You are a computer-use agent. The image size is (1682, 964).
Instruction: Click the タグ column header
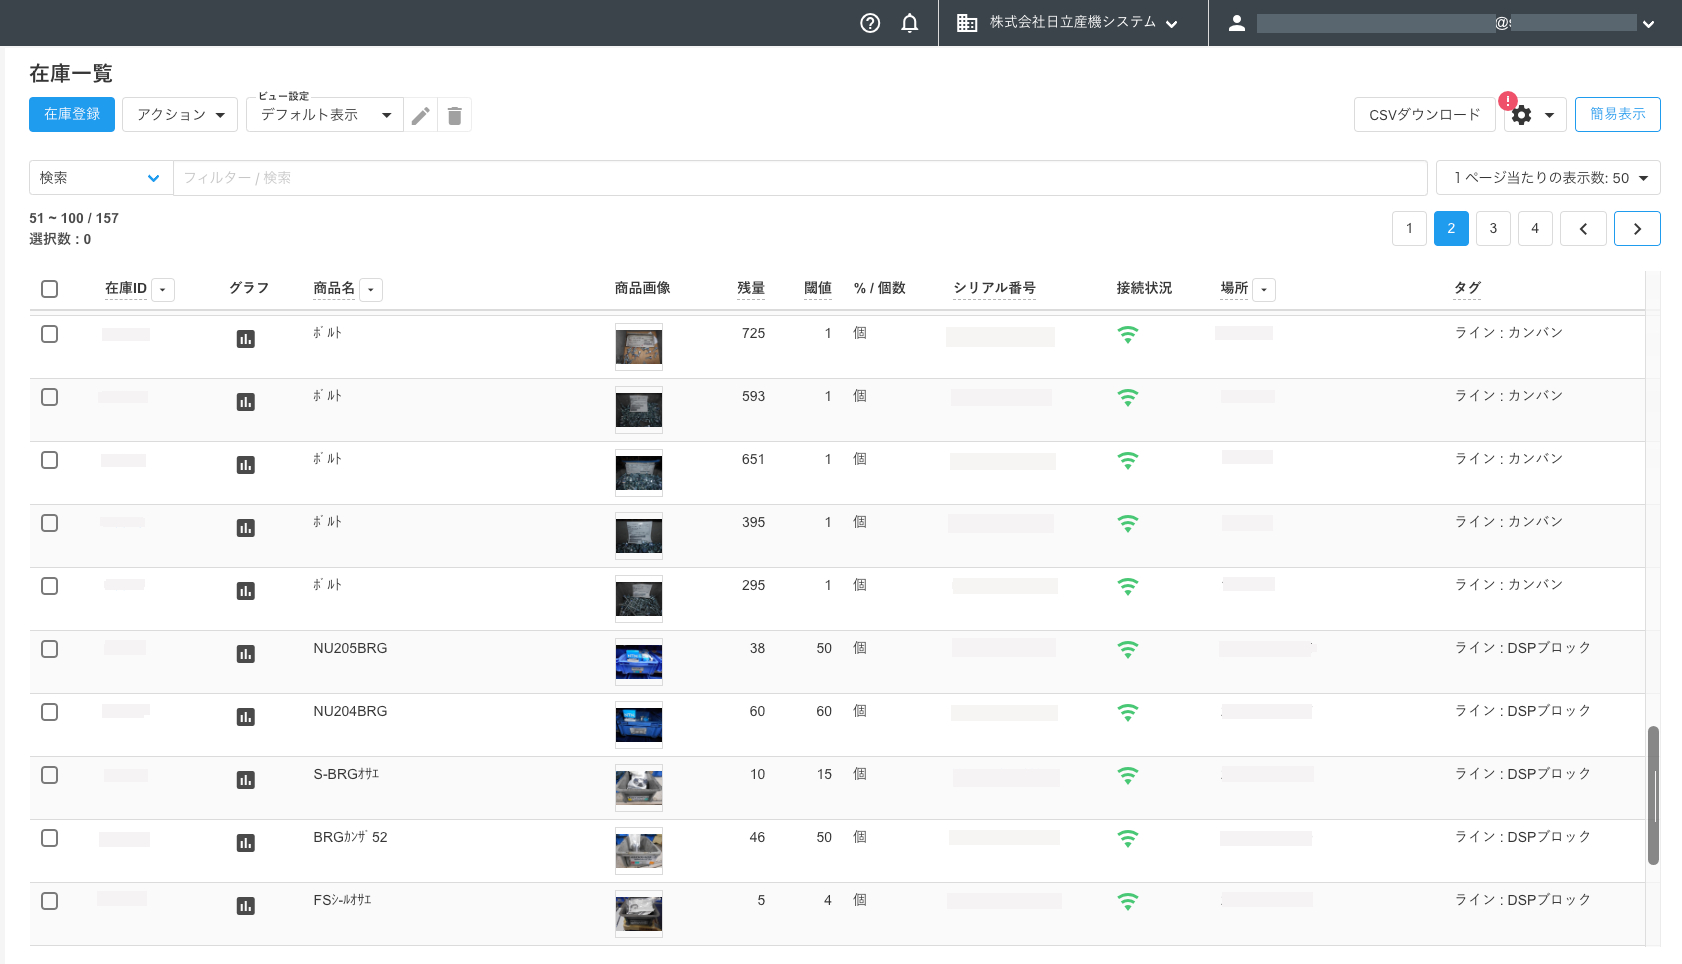click(1467, 288)
